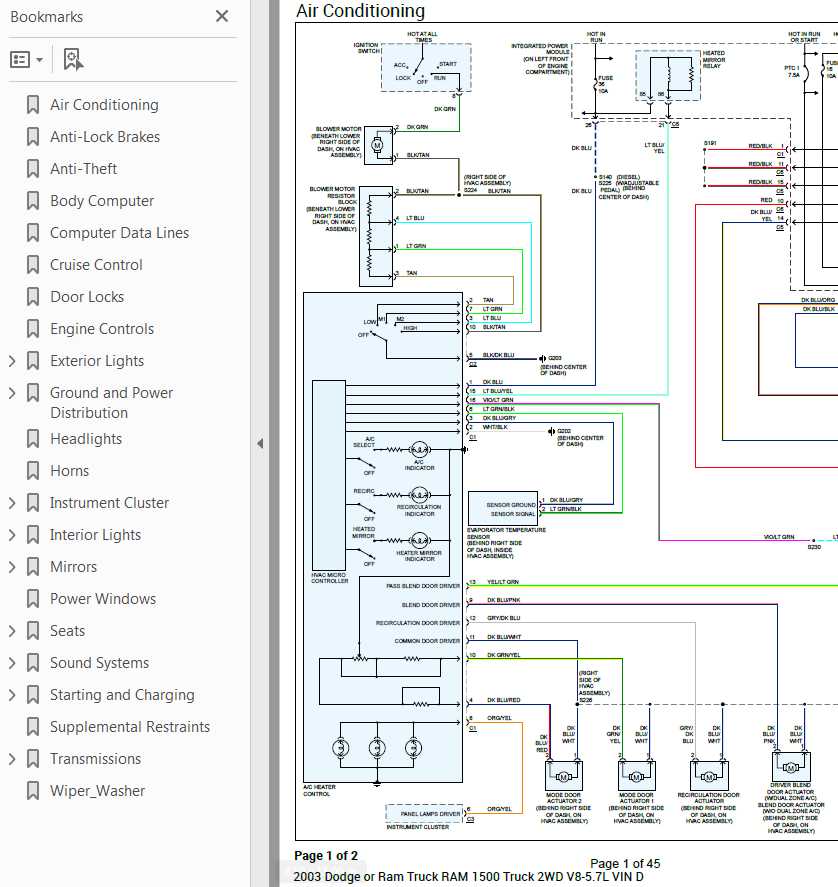The height and width of the screenshot is (887, 838).
Task: Open the Wiper_Washer bookmark
Action: (x=97, y=791)
